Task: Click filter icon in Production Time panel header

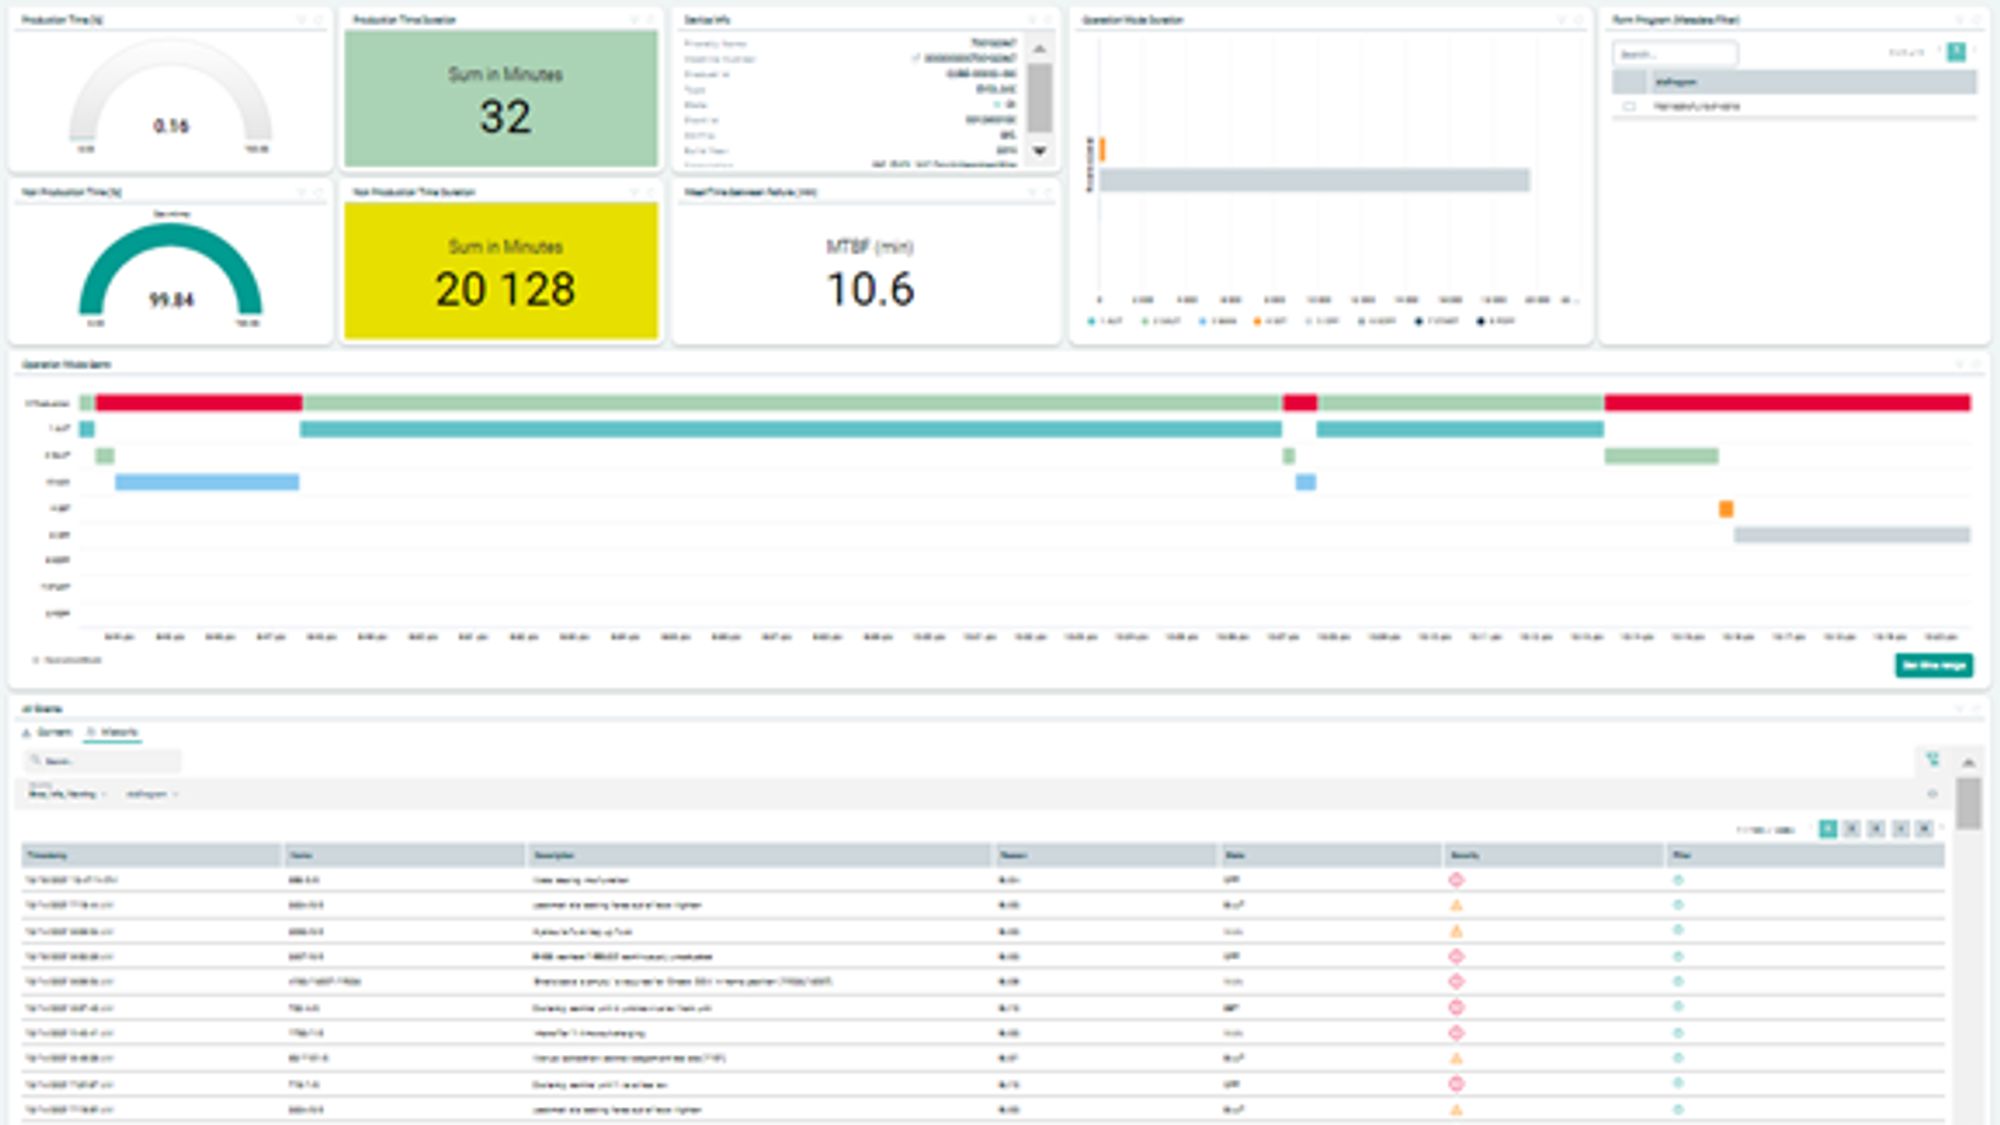Action: tap(302, 20)
